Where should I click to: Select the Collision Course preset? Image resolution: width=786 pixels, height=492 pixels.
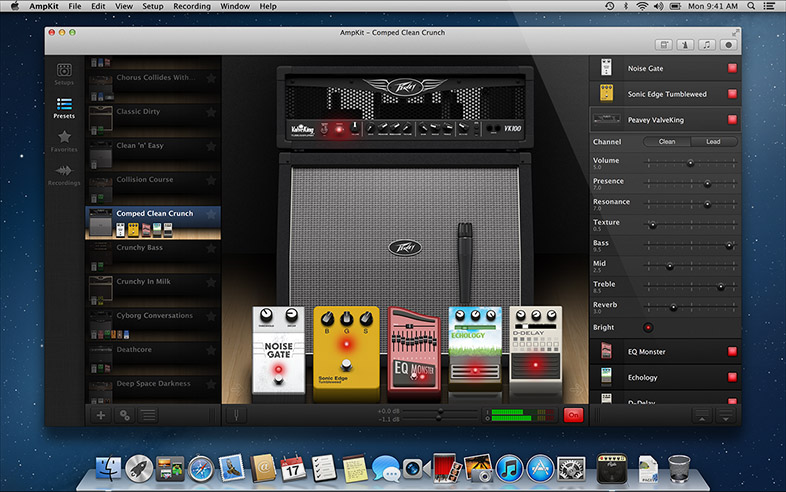pos(153,188)
